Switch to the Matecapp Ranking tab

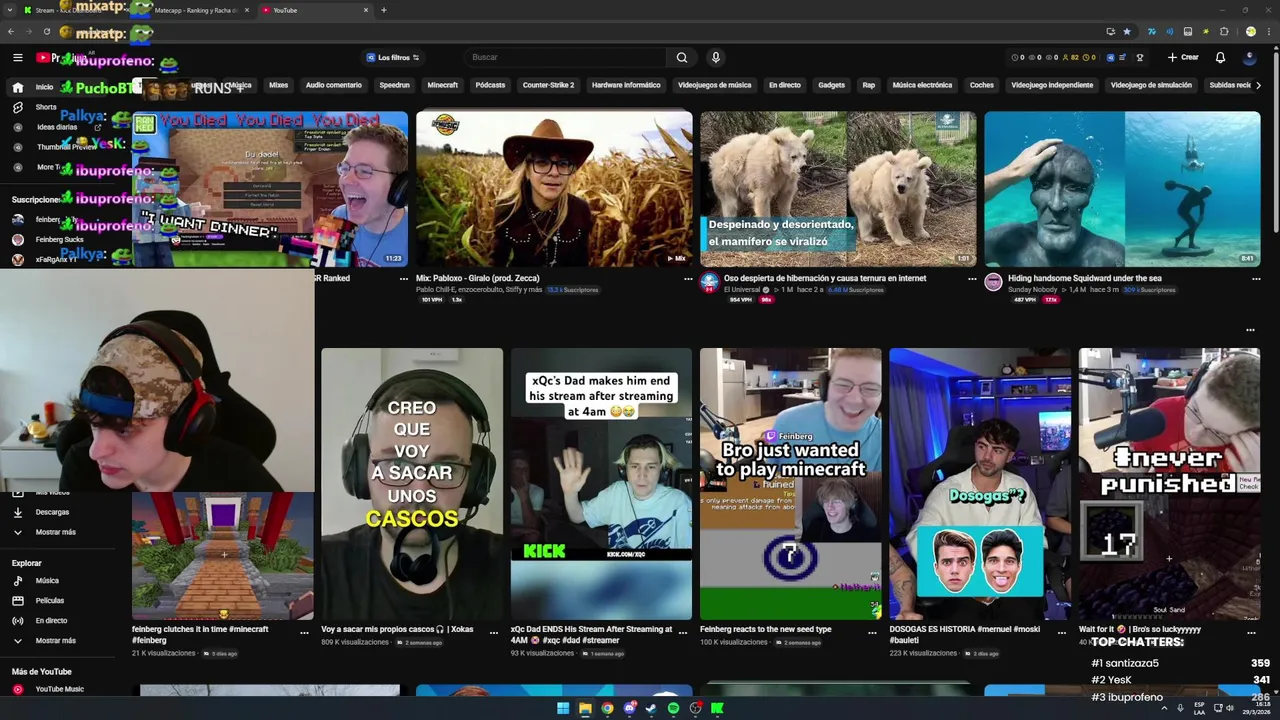(x=196, y=10)
